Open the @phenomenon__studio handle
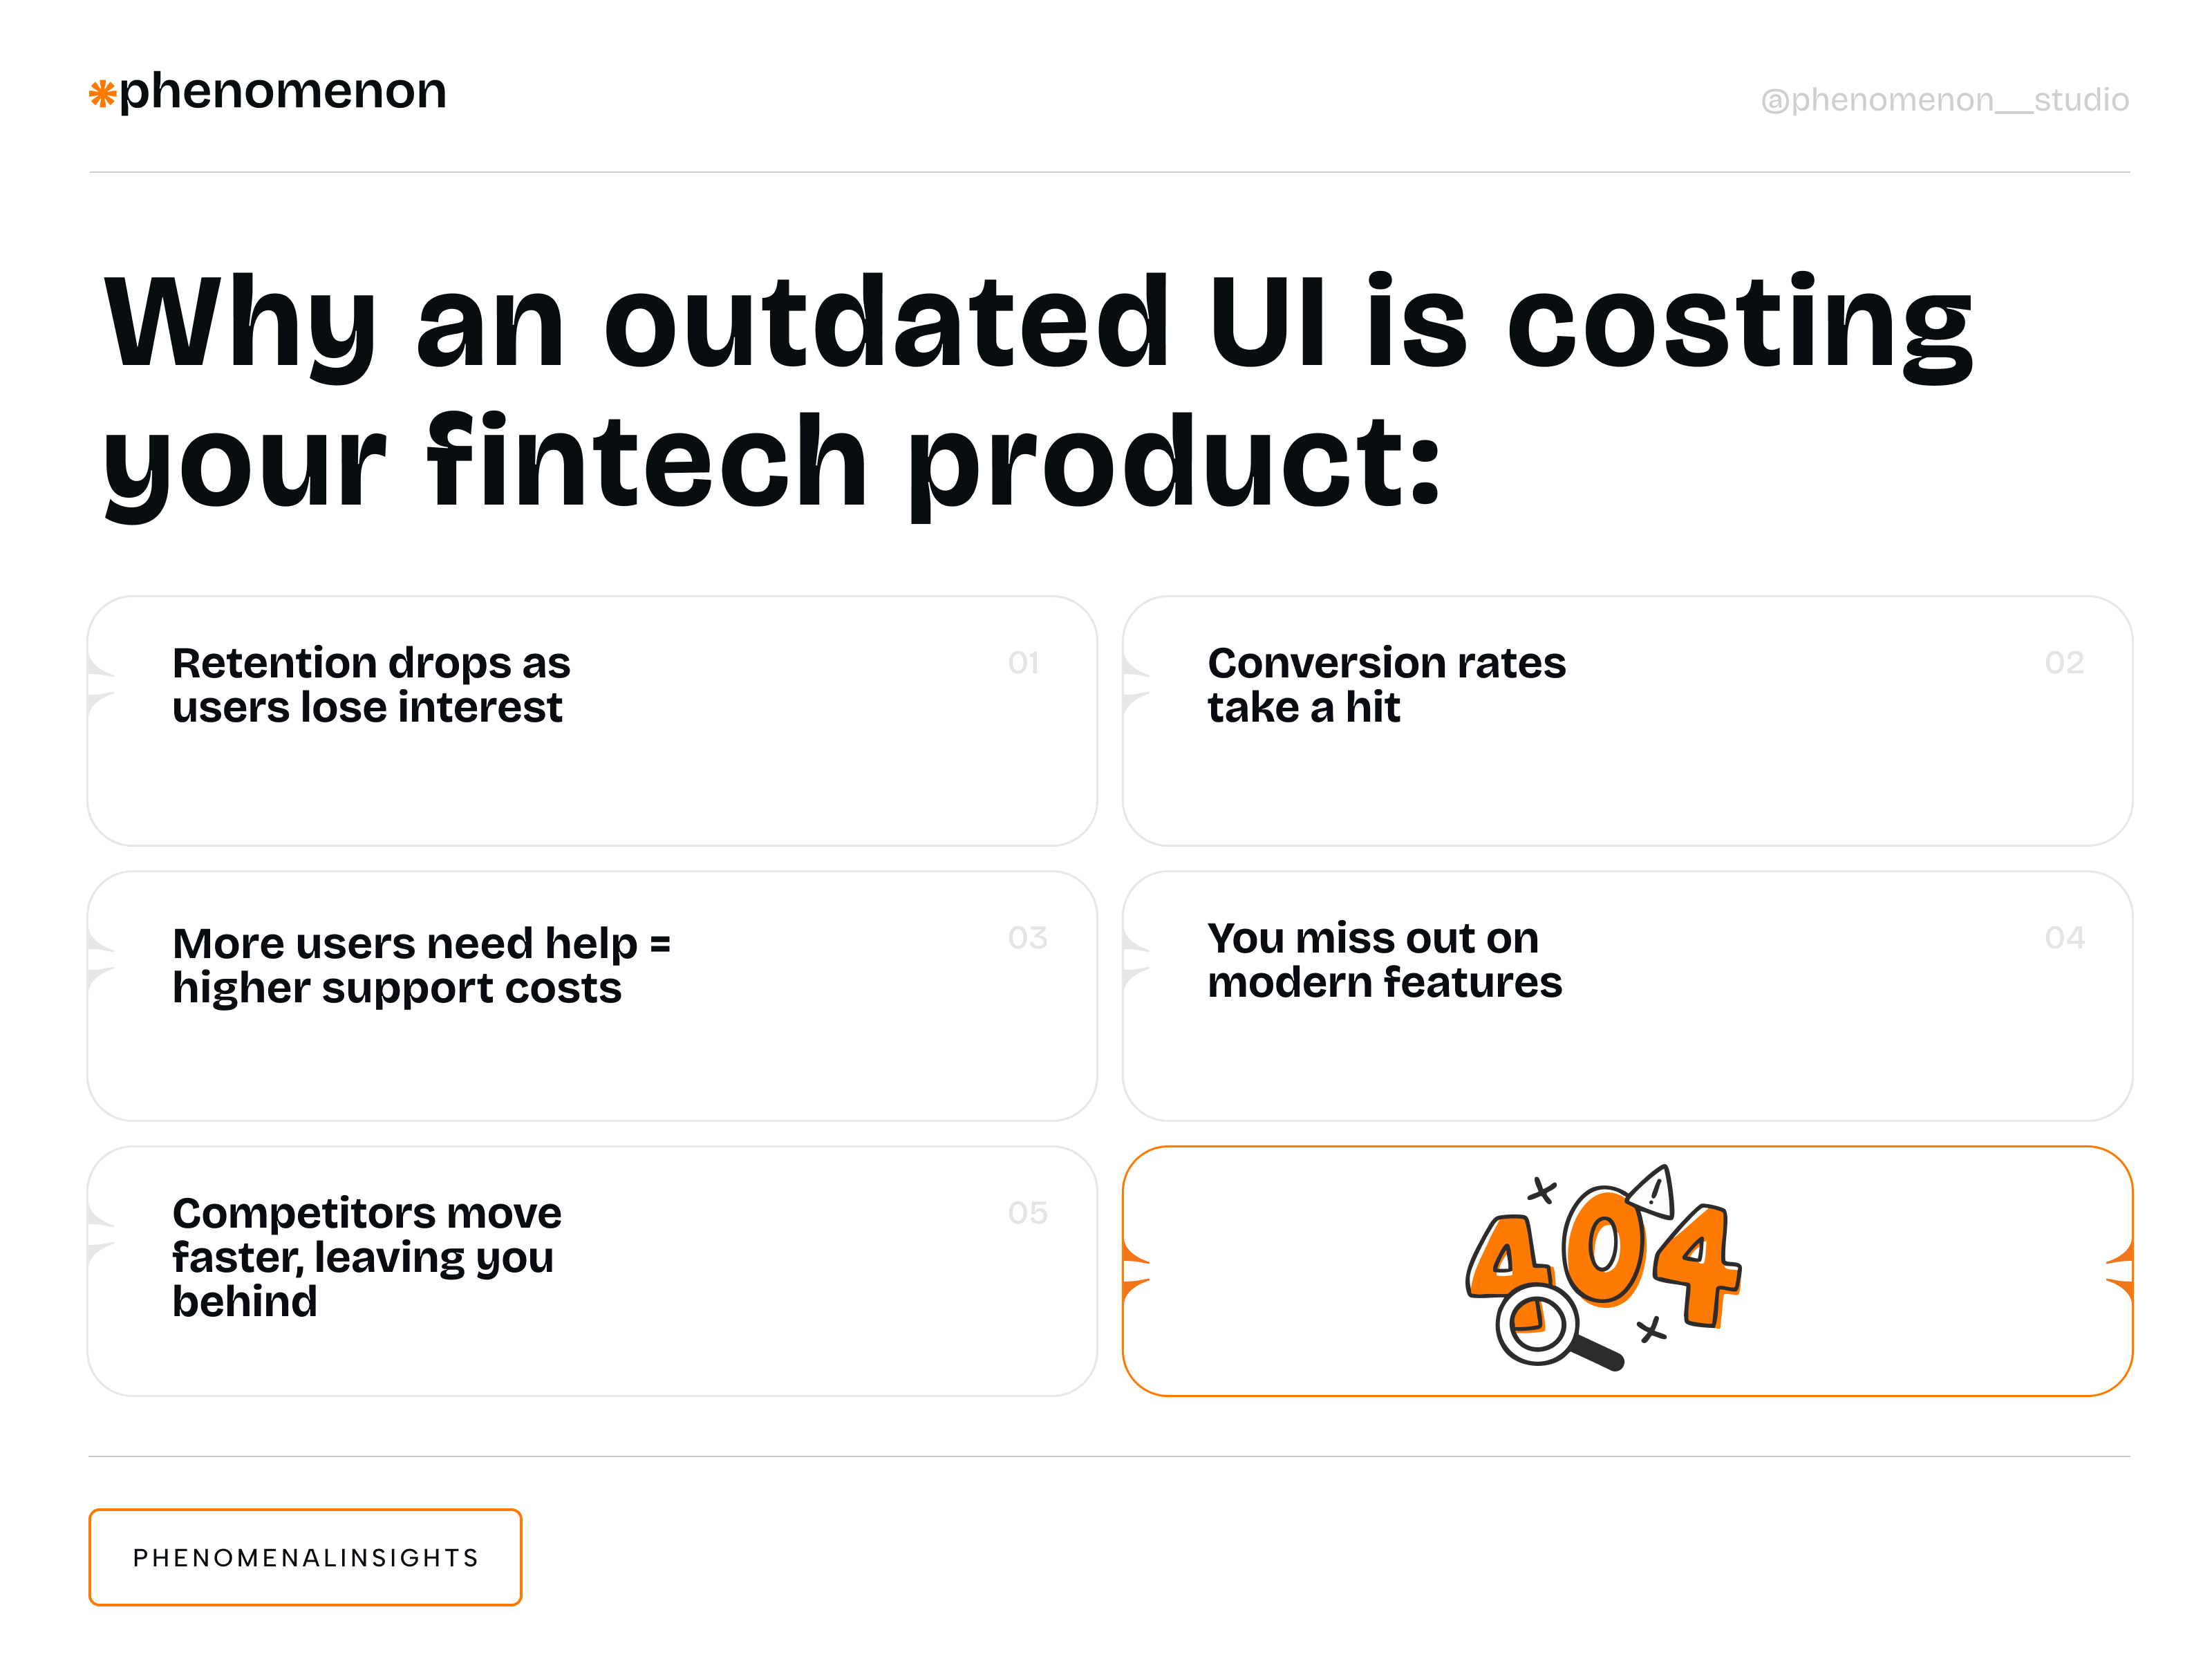Screen dimensions: 2212x1659 click(x=1944, y=100)
